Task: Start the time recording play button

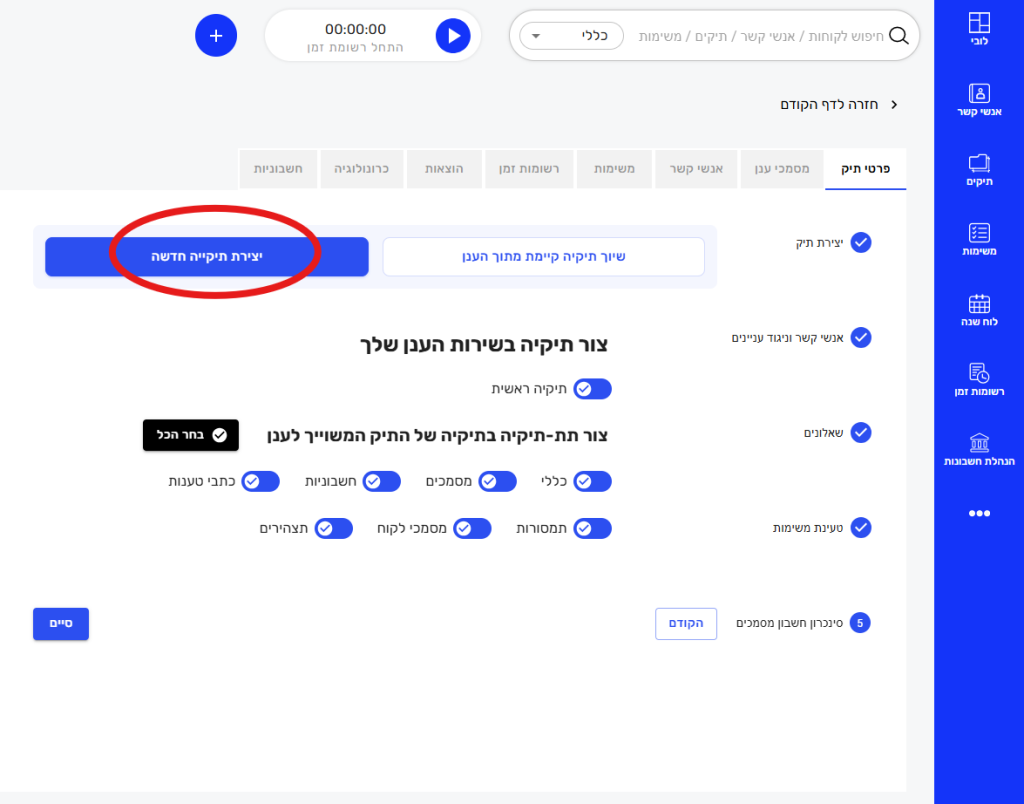Action: click(453, 36)
